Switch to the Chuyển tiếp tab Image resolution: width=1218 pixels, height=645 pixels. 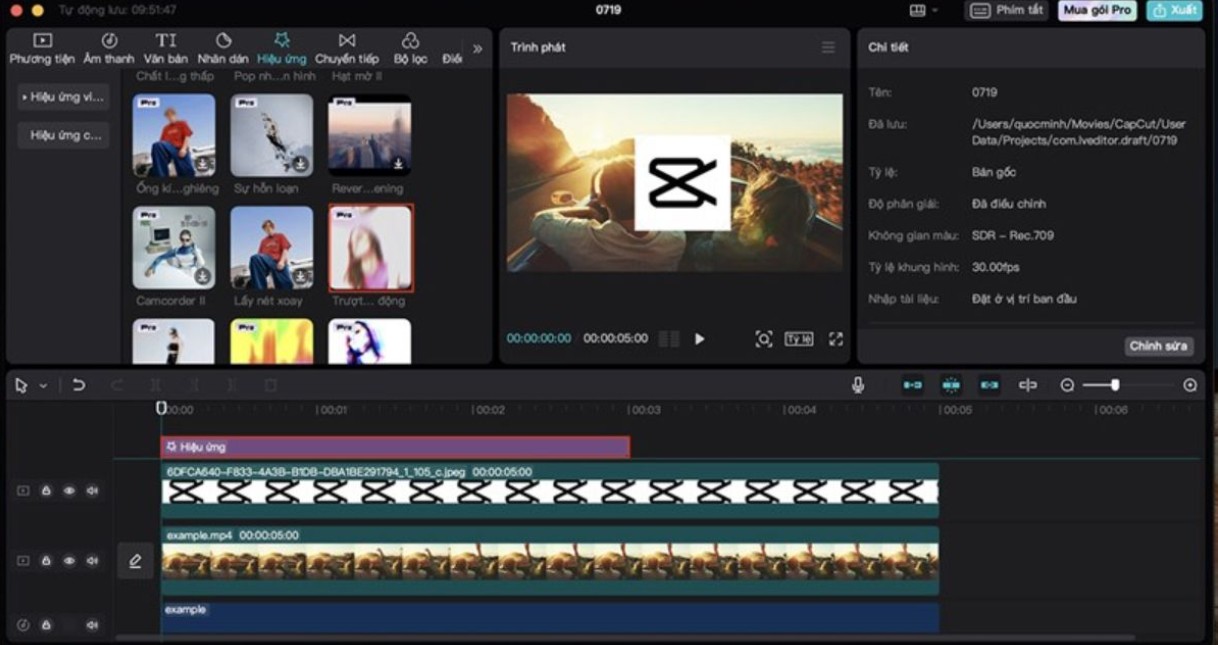[347, 48]
